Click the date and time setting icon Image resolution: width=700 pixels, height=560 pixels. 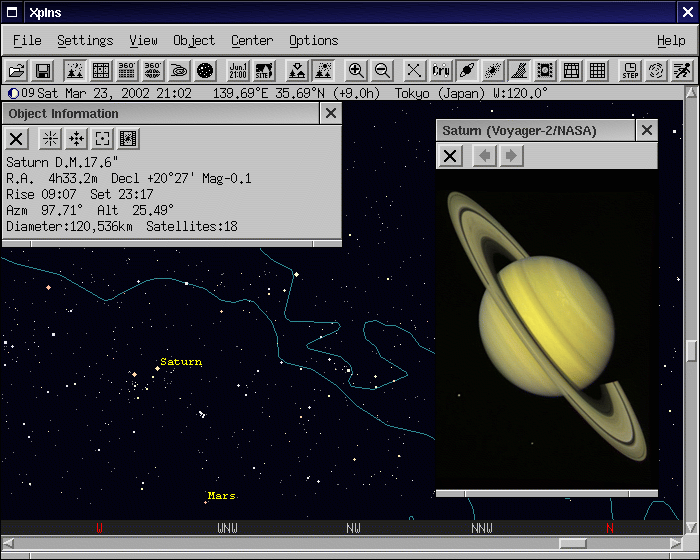point(238,71)
